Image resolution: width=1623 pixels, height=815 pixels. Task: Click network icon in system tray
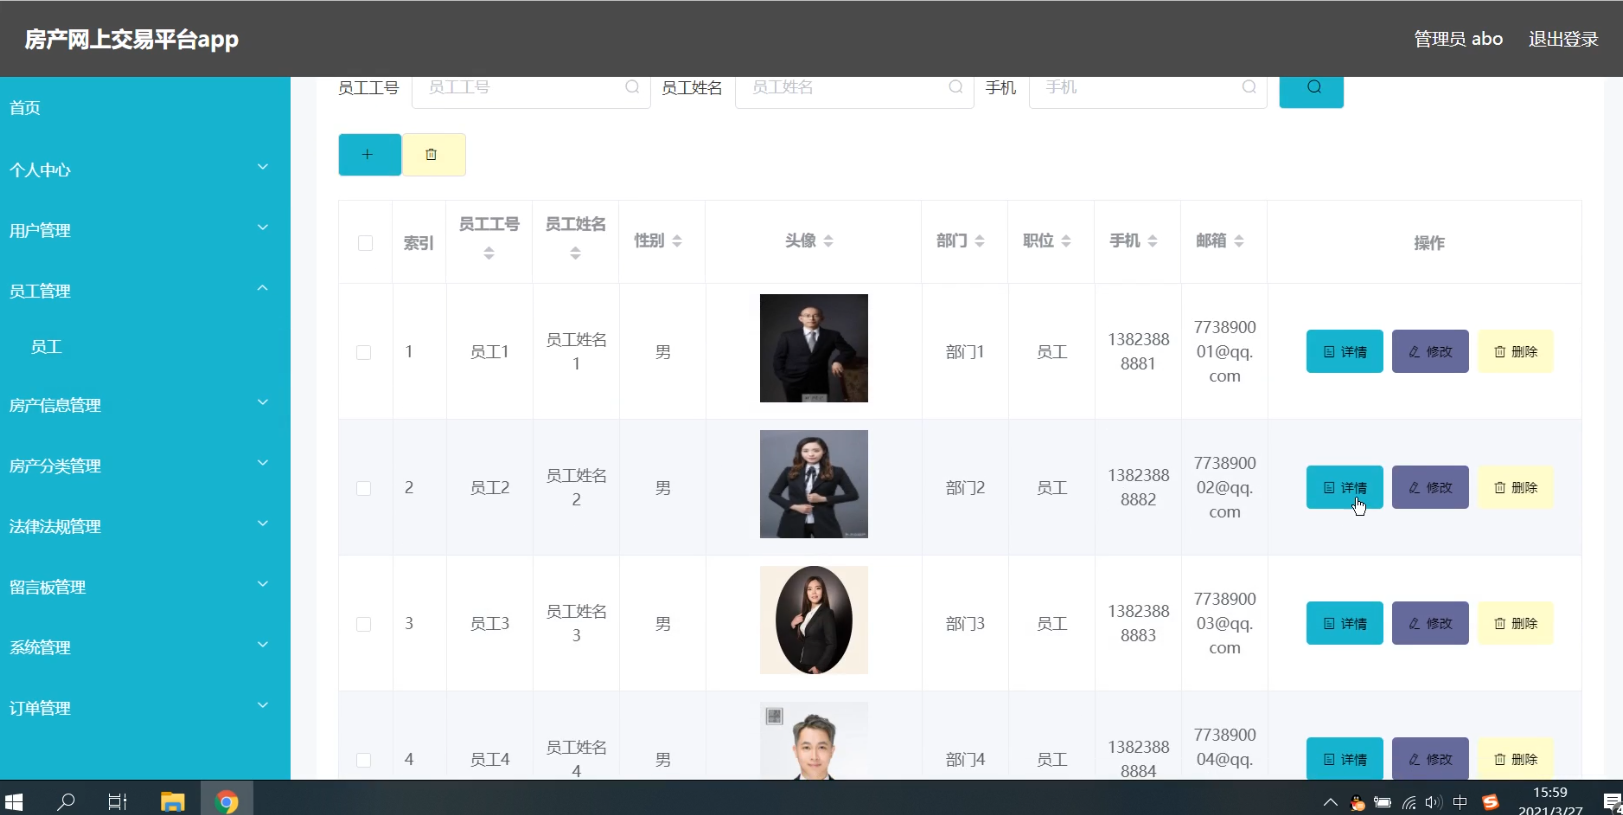pos(1409,802)
